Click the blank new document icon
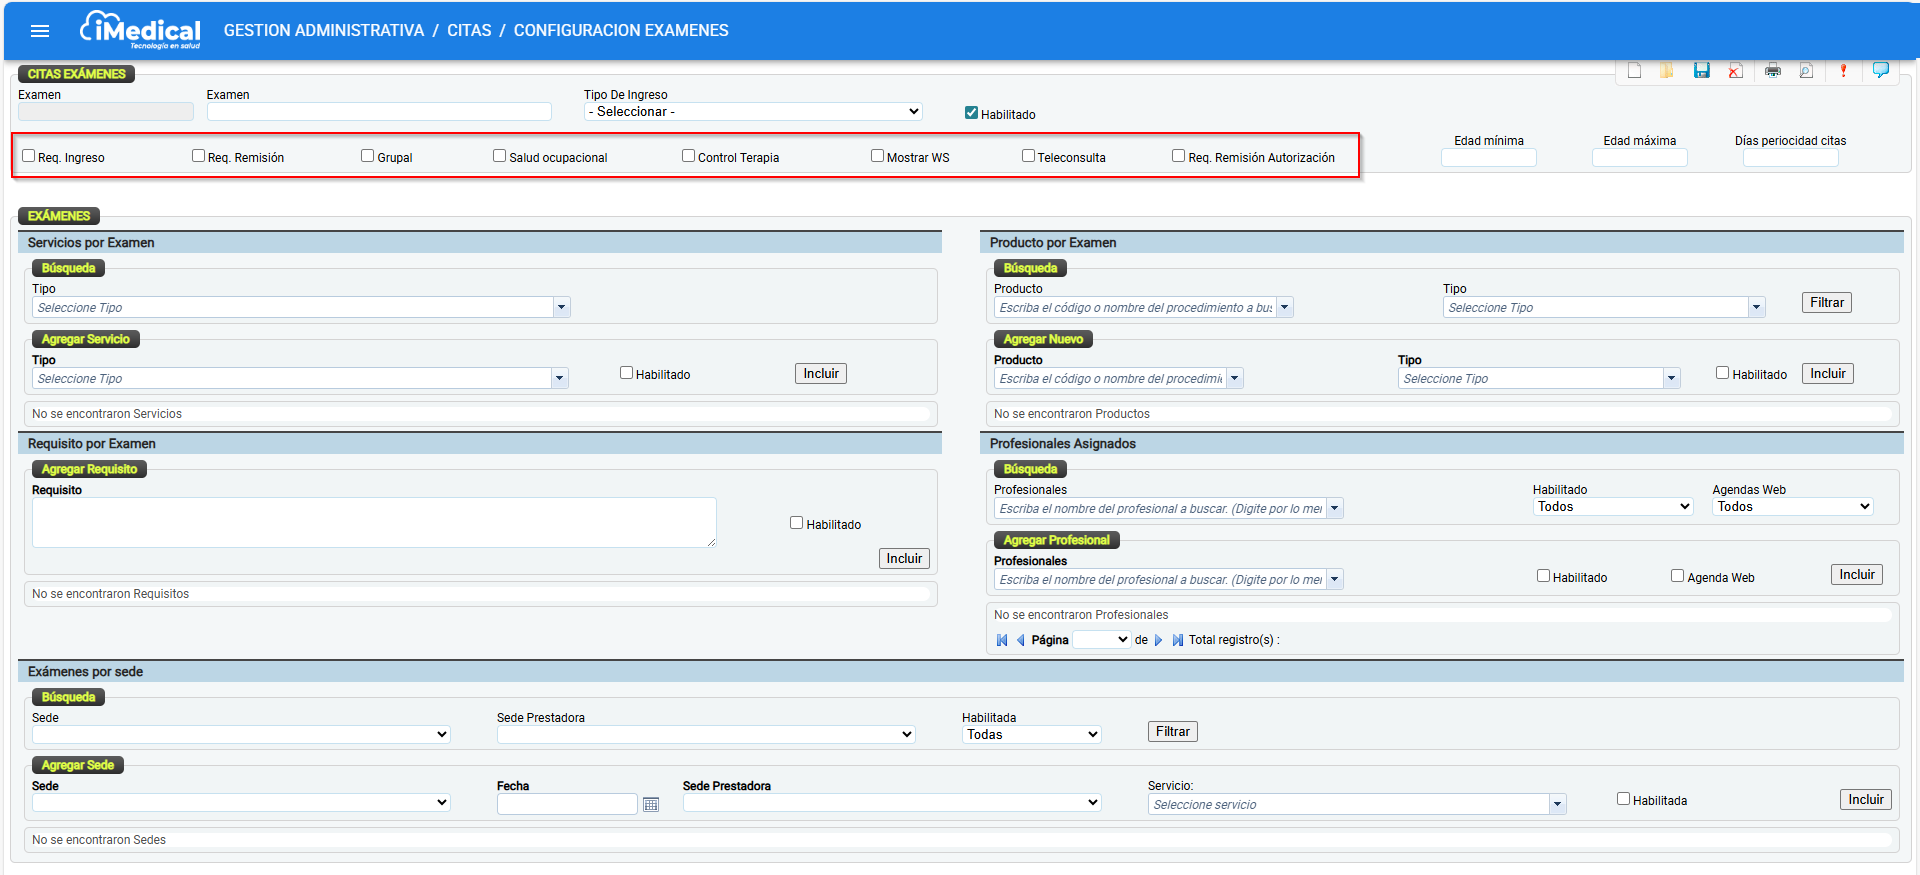The image size is (1920, 875). coord(1634,70)
